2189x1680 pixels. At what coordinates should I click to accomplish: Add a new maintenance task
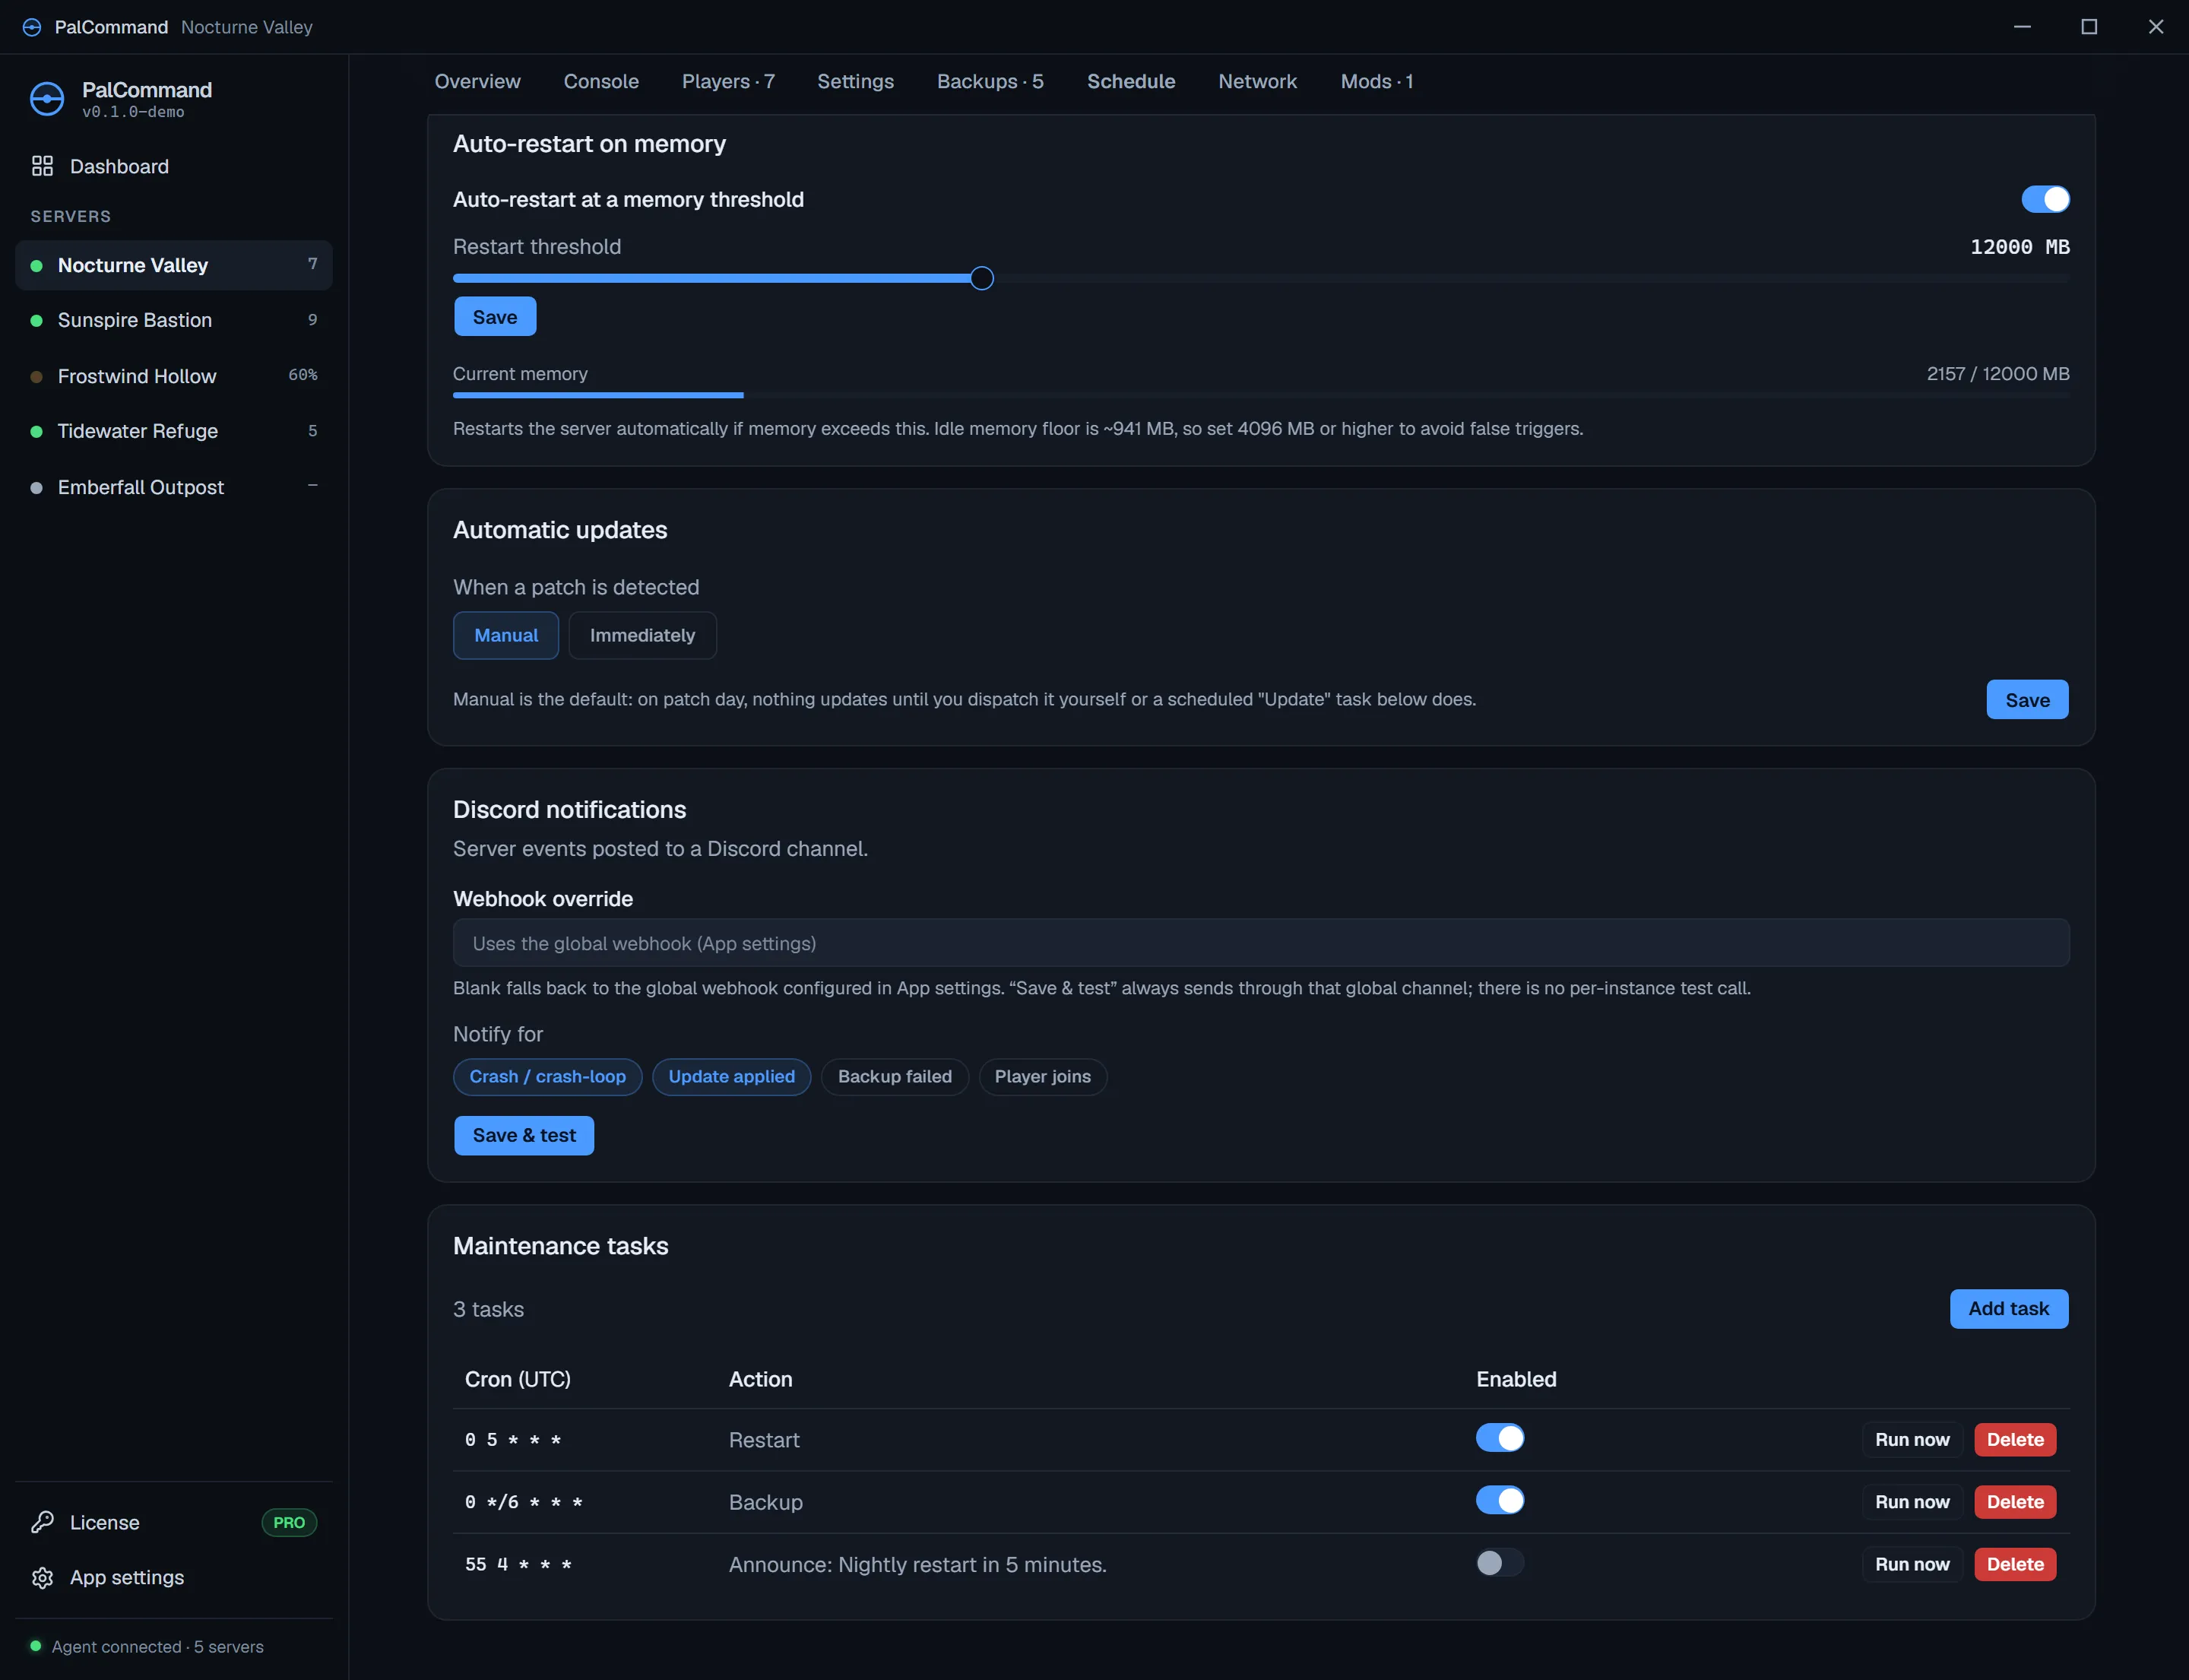pyautogui.click(x=2008, y=1308)
